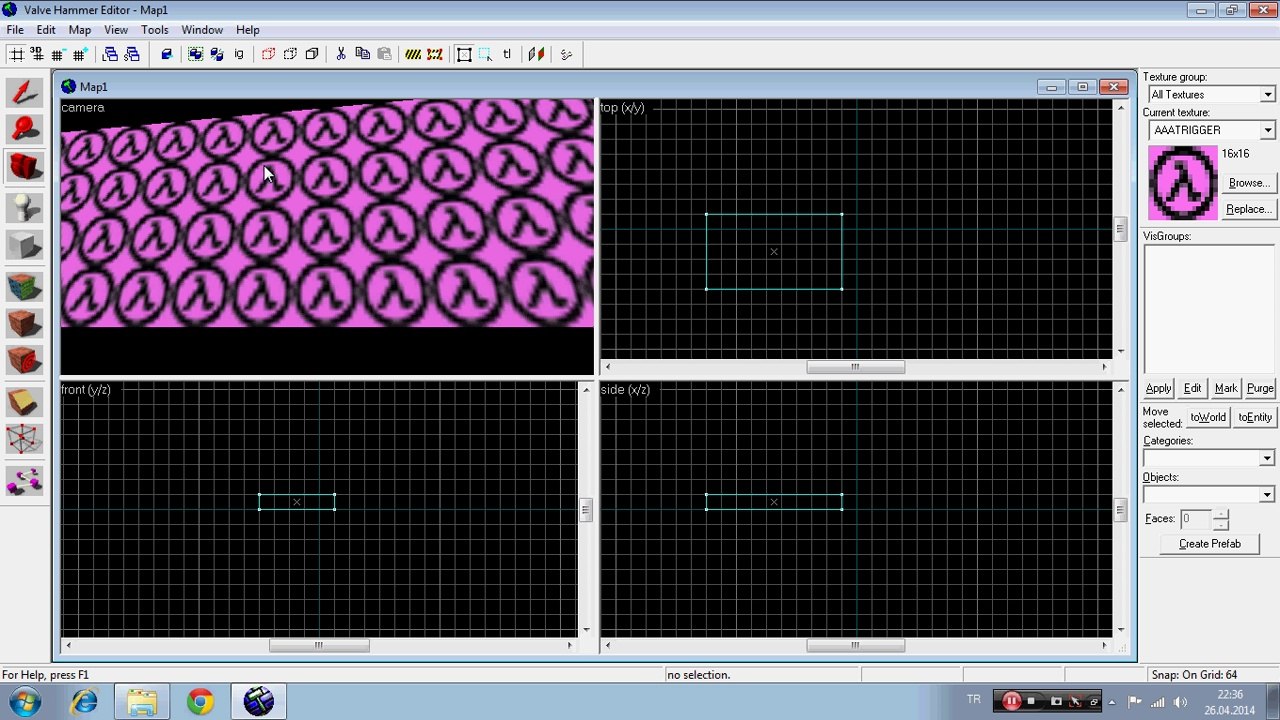
Task: Increase grid size in toolbar
Action: click(79, 54)
